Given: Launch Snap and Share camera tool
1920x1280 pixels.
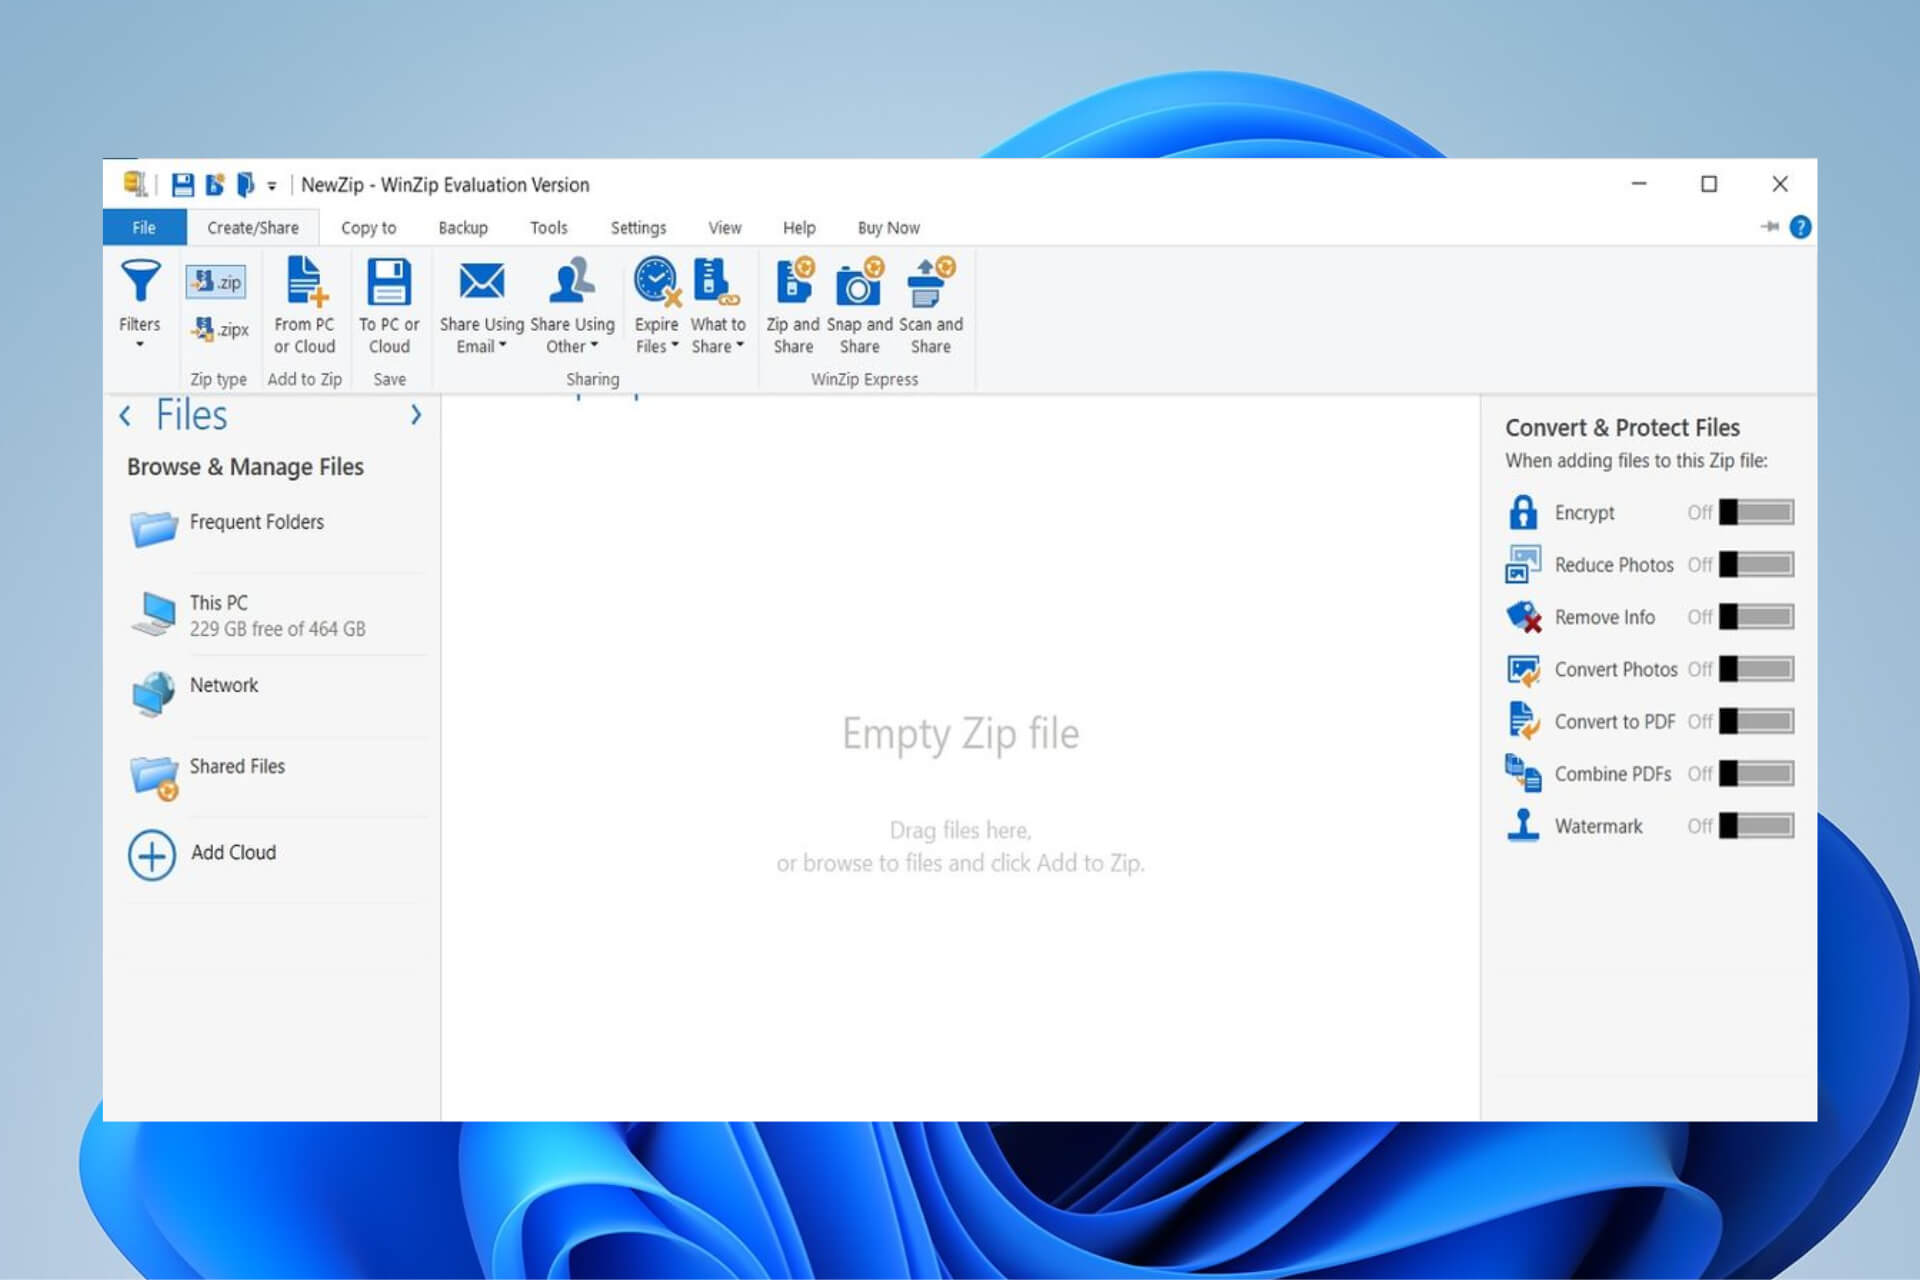Looking at the screenshot, I should (859, 306).
